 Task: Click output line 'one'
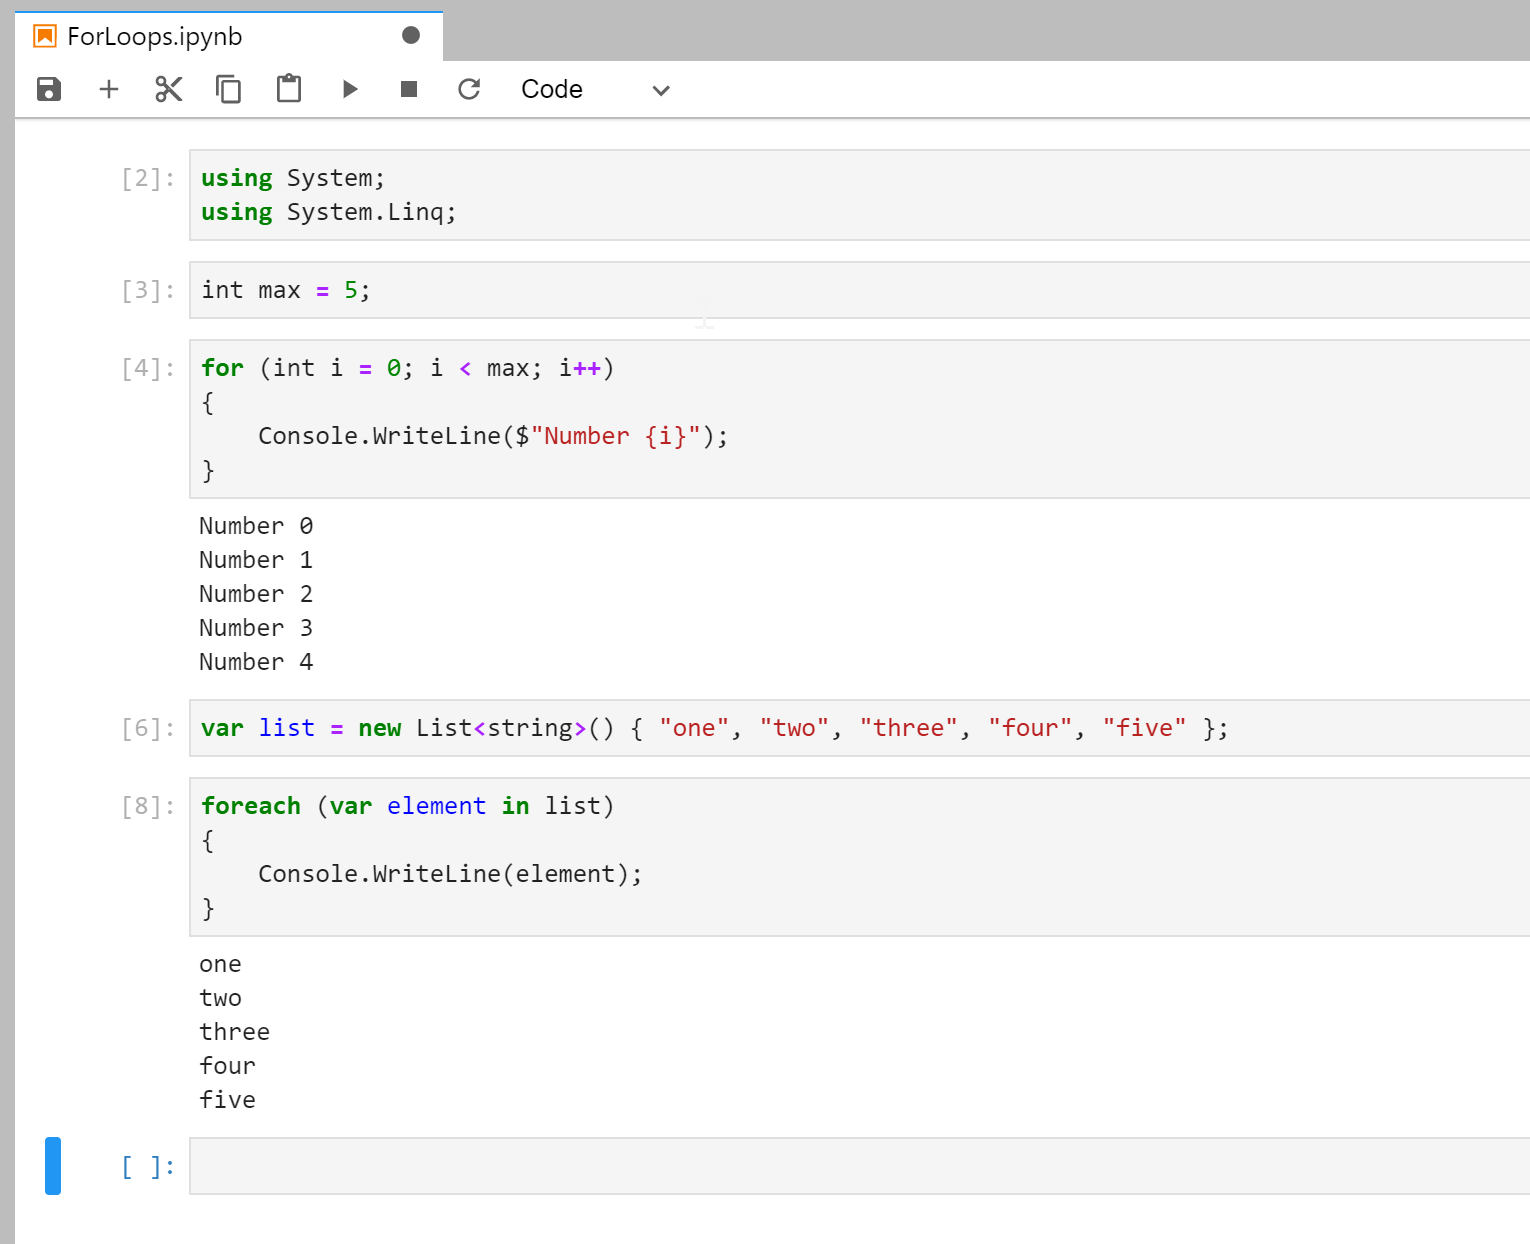tap(220, 964)
